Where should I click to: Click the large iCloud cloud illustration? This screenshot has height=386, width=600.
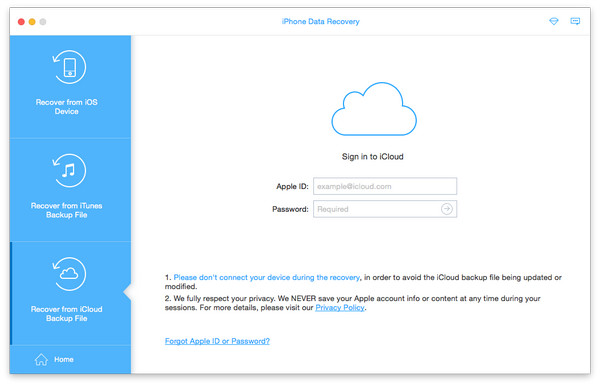pos(374,109)
